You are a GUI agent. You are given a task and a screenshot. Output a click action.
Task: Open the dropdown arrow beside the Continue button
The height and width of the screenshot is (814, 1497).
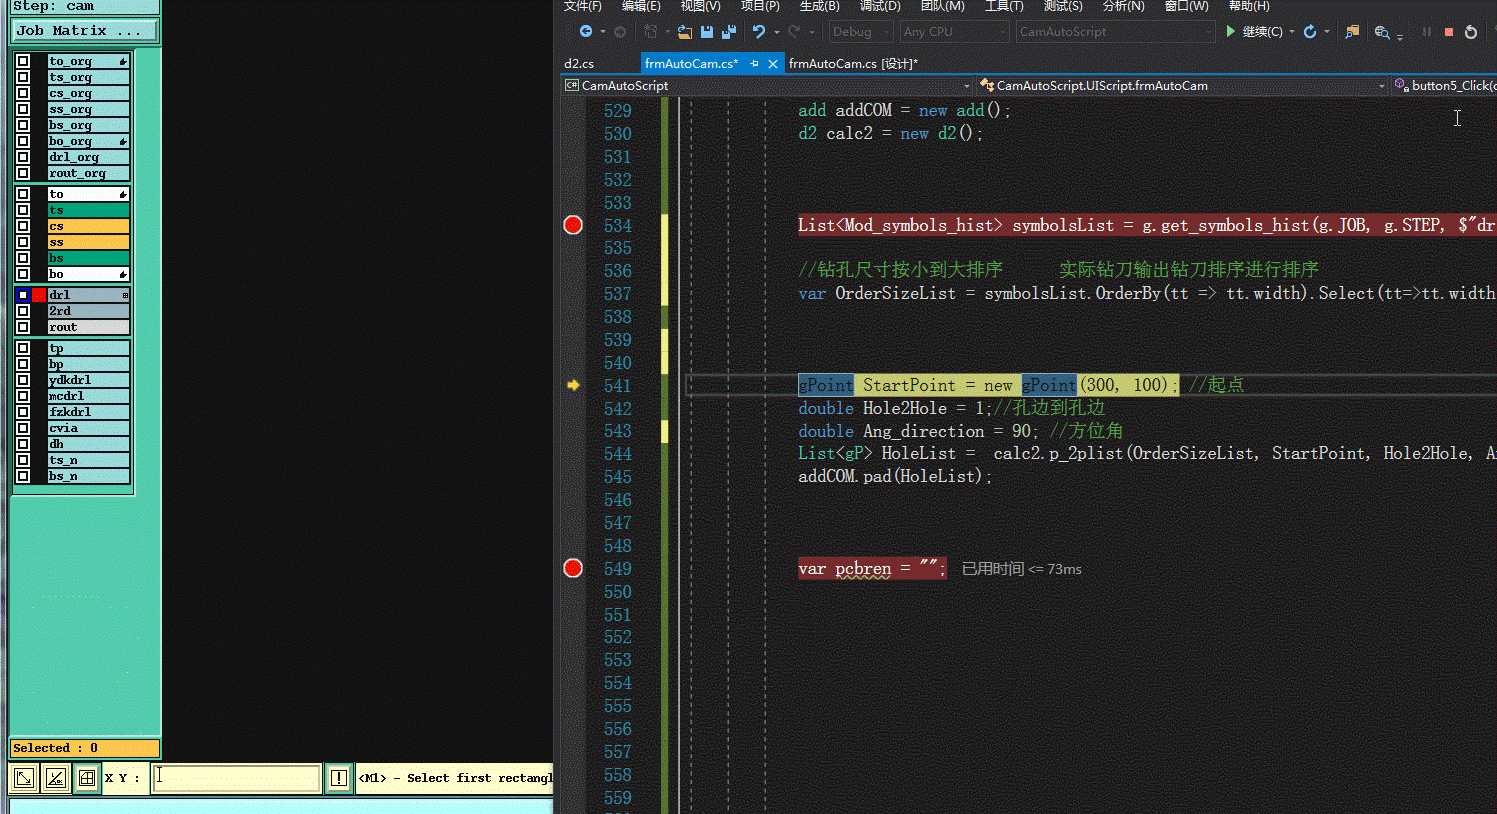tap(1292, 32)
